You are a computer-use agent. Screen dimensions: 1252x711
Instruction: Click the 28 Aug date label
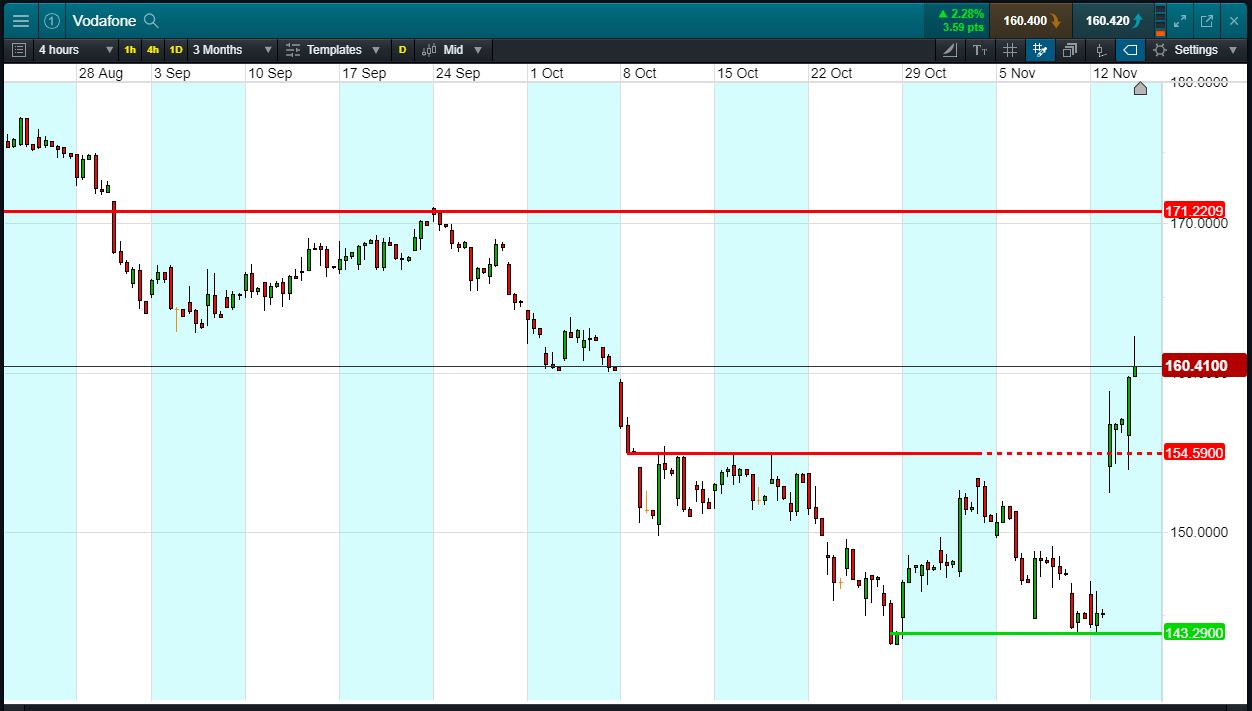click(101, 73)
